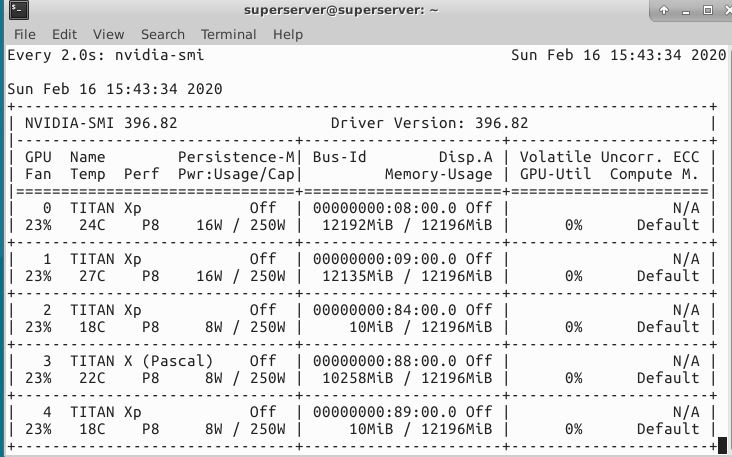
Task: Click temperature '27C' for GPU 1
Action: click(x=92, y=276)
